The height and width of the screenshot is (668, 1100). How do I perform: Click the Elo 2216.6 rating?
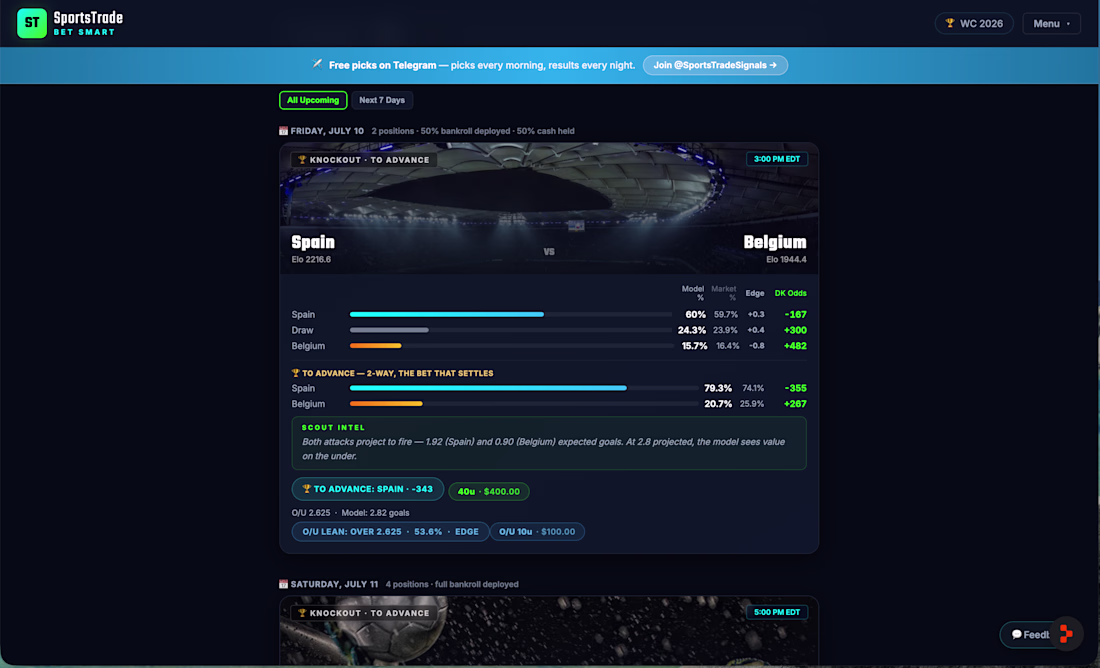pyautogui.click(x=311, y=260)
